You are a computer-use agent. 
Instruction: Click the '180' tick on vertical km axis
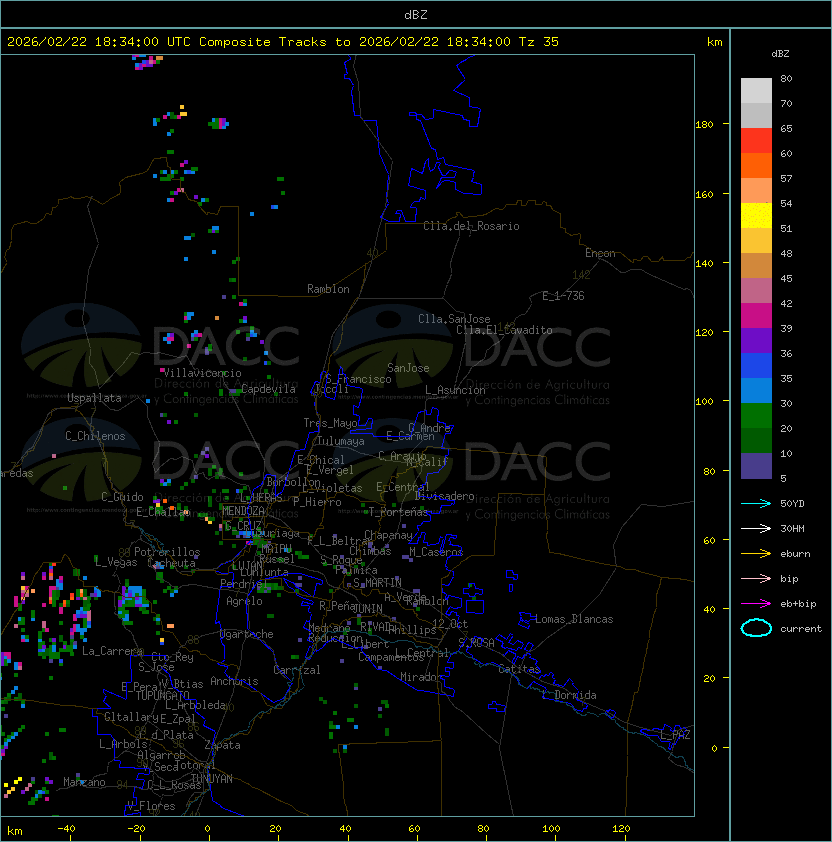704,124
